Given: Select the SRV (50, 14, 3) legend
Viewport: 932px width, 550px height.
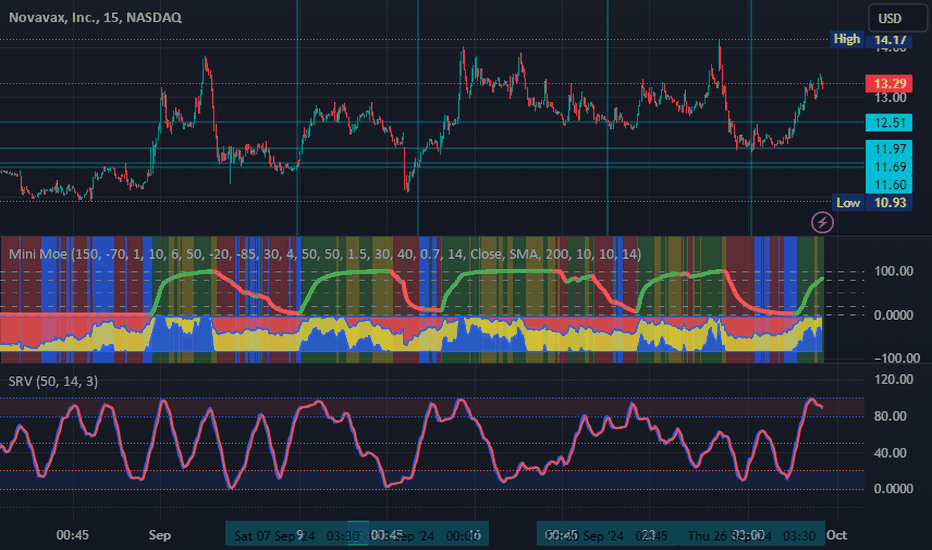Looking at the screenshot, I should (x=53, y=381).
